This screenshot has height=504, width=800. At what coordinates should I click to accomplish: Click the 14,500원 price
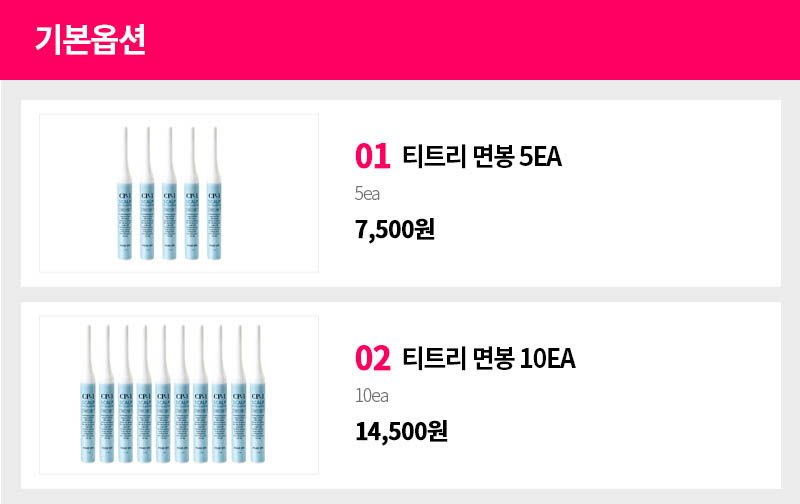pos(402,432)
